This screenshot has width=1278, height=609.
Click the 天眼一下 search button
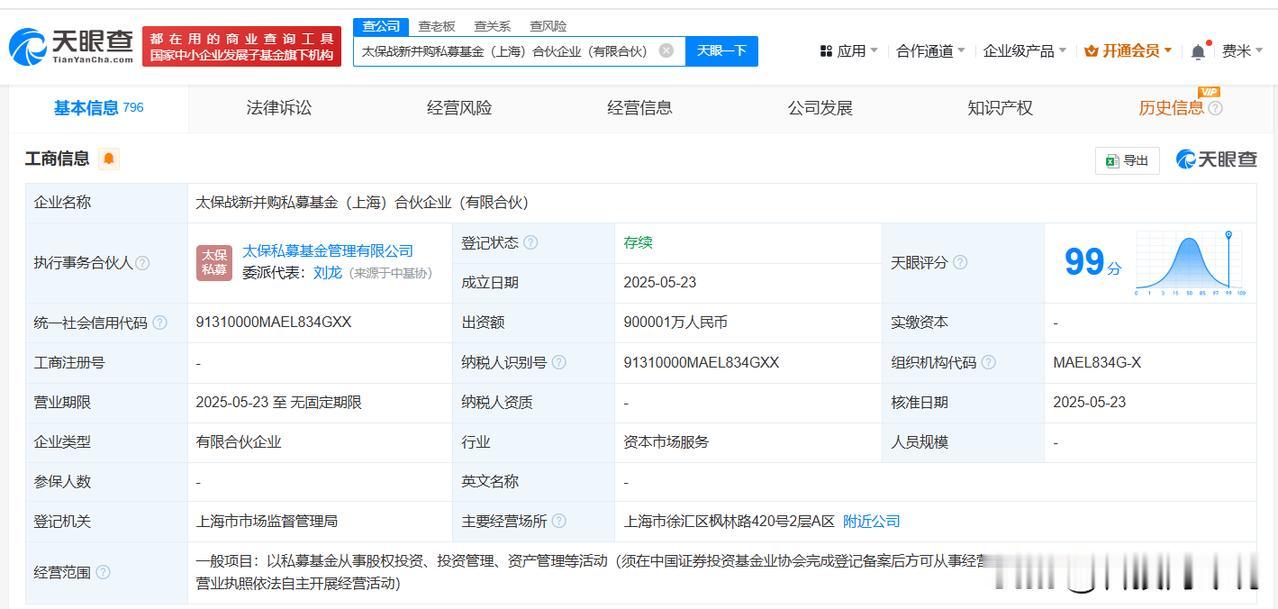722,51
